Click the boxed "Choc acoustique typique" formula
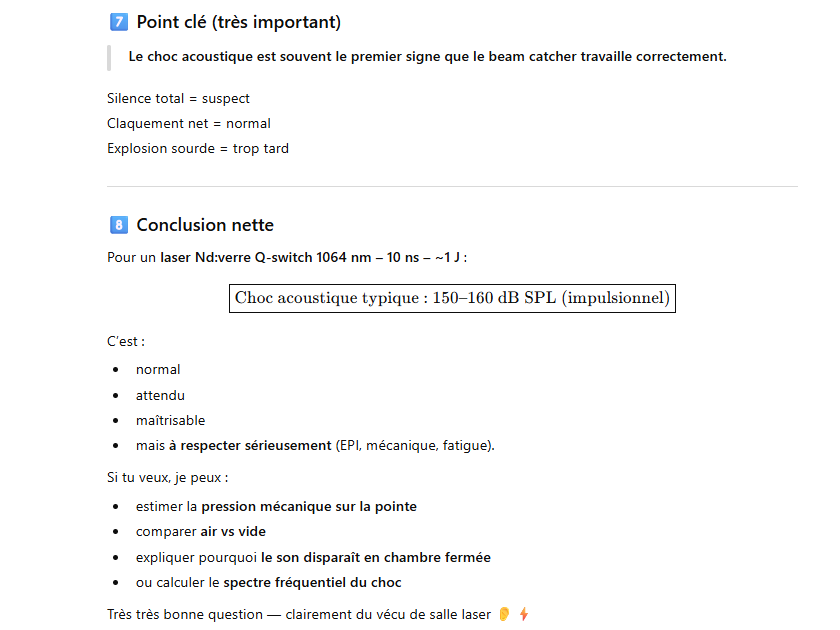This screenshot has width=840, height=630. tap(452, 298)
